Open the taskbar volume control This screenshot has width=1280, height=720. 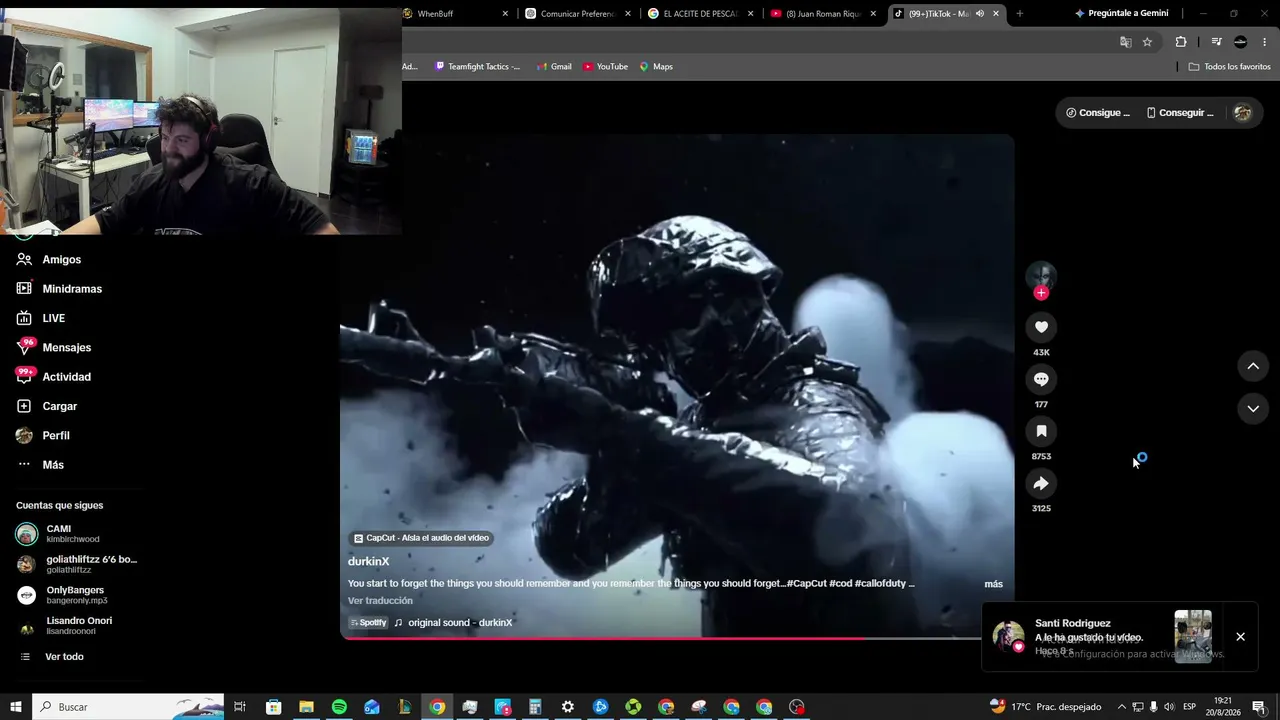click(x=1170, y=707)
